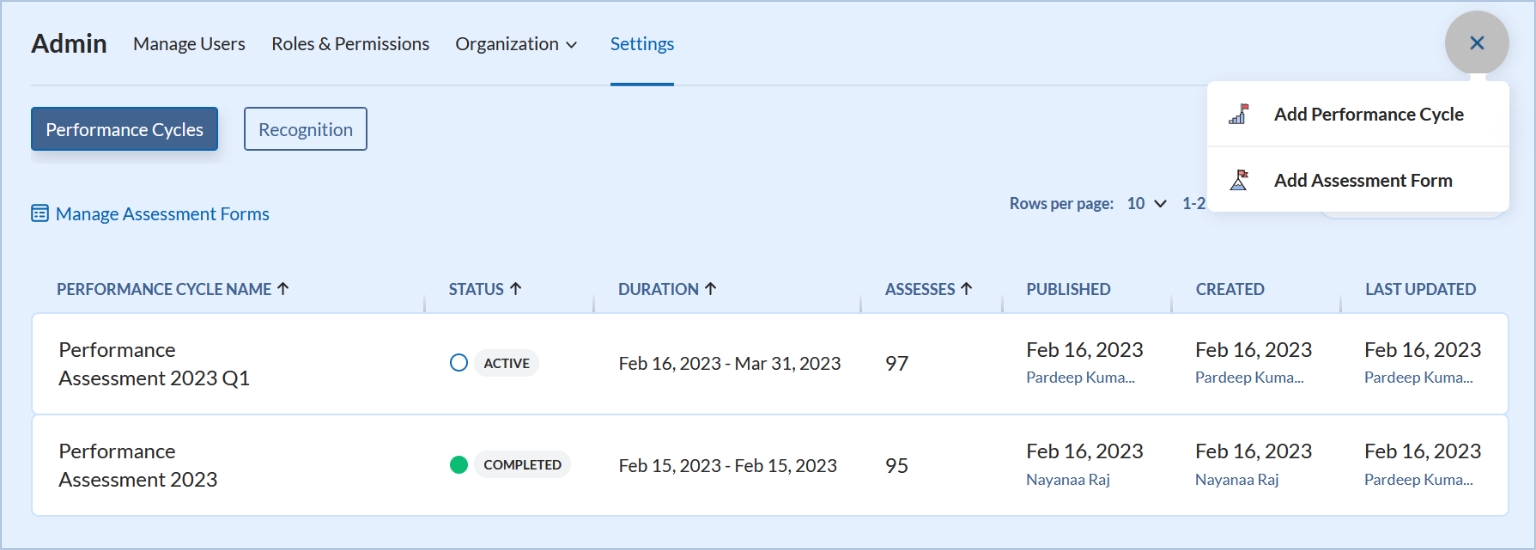Sort by Performance Cycle Name arrow
The width and height of the screenshot is (1536, 550).
[283, 289]
